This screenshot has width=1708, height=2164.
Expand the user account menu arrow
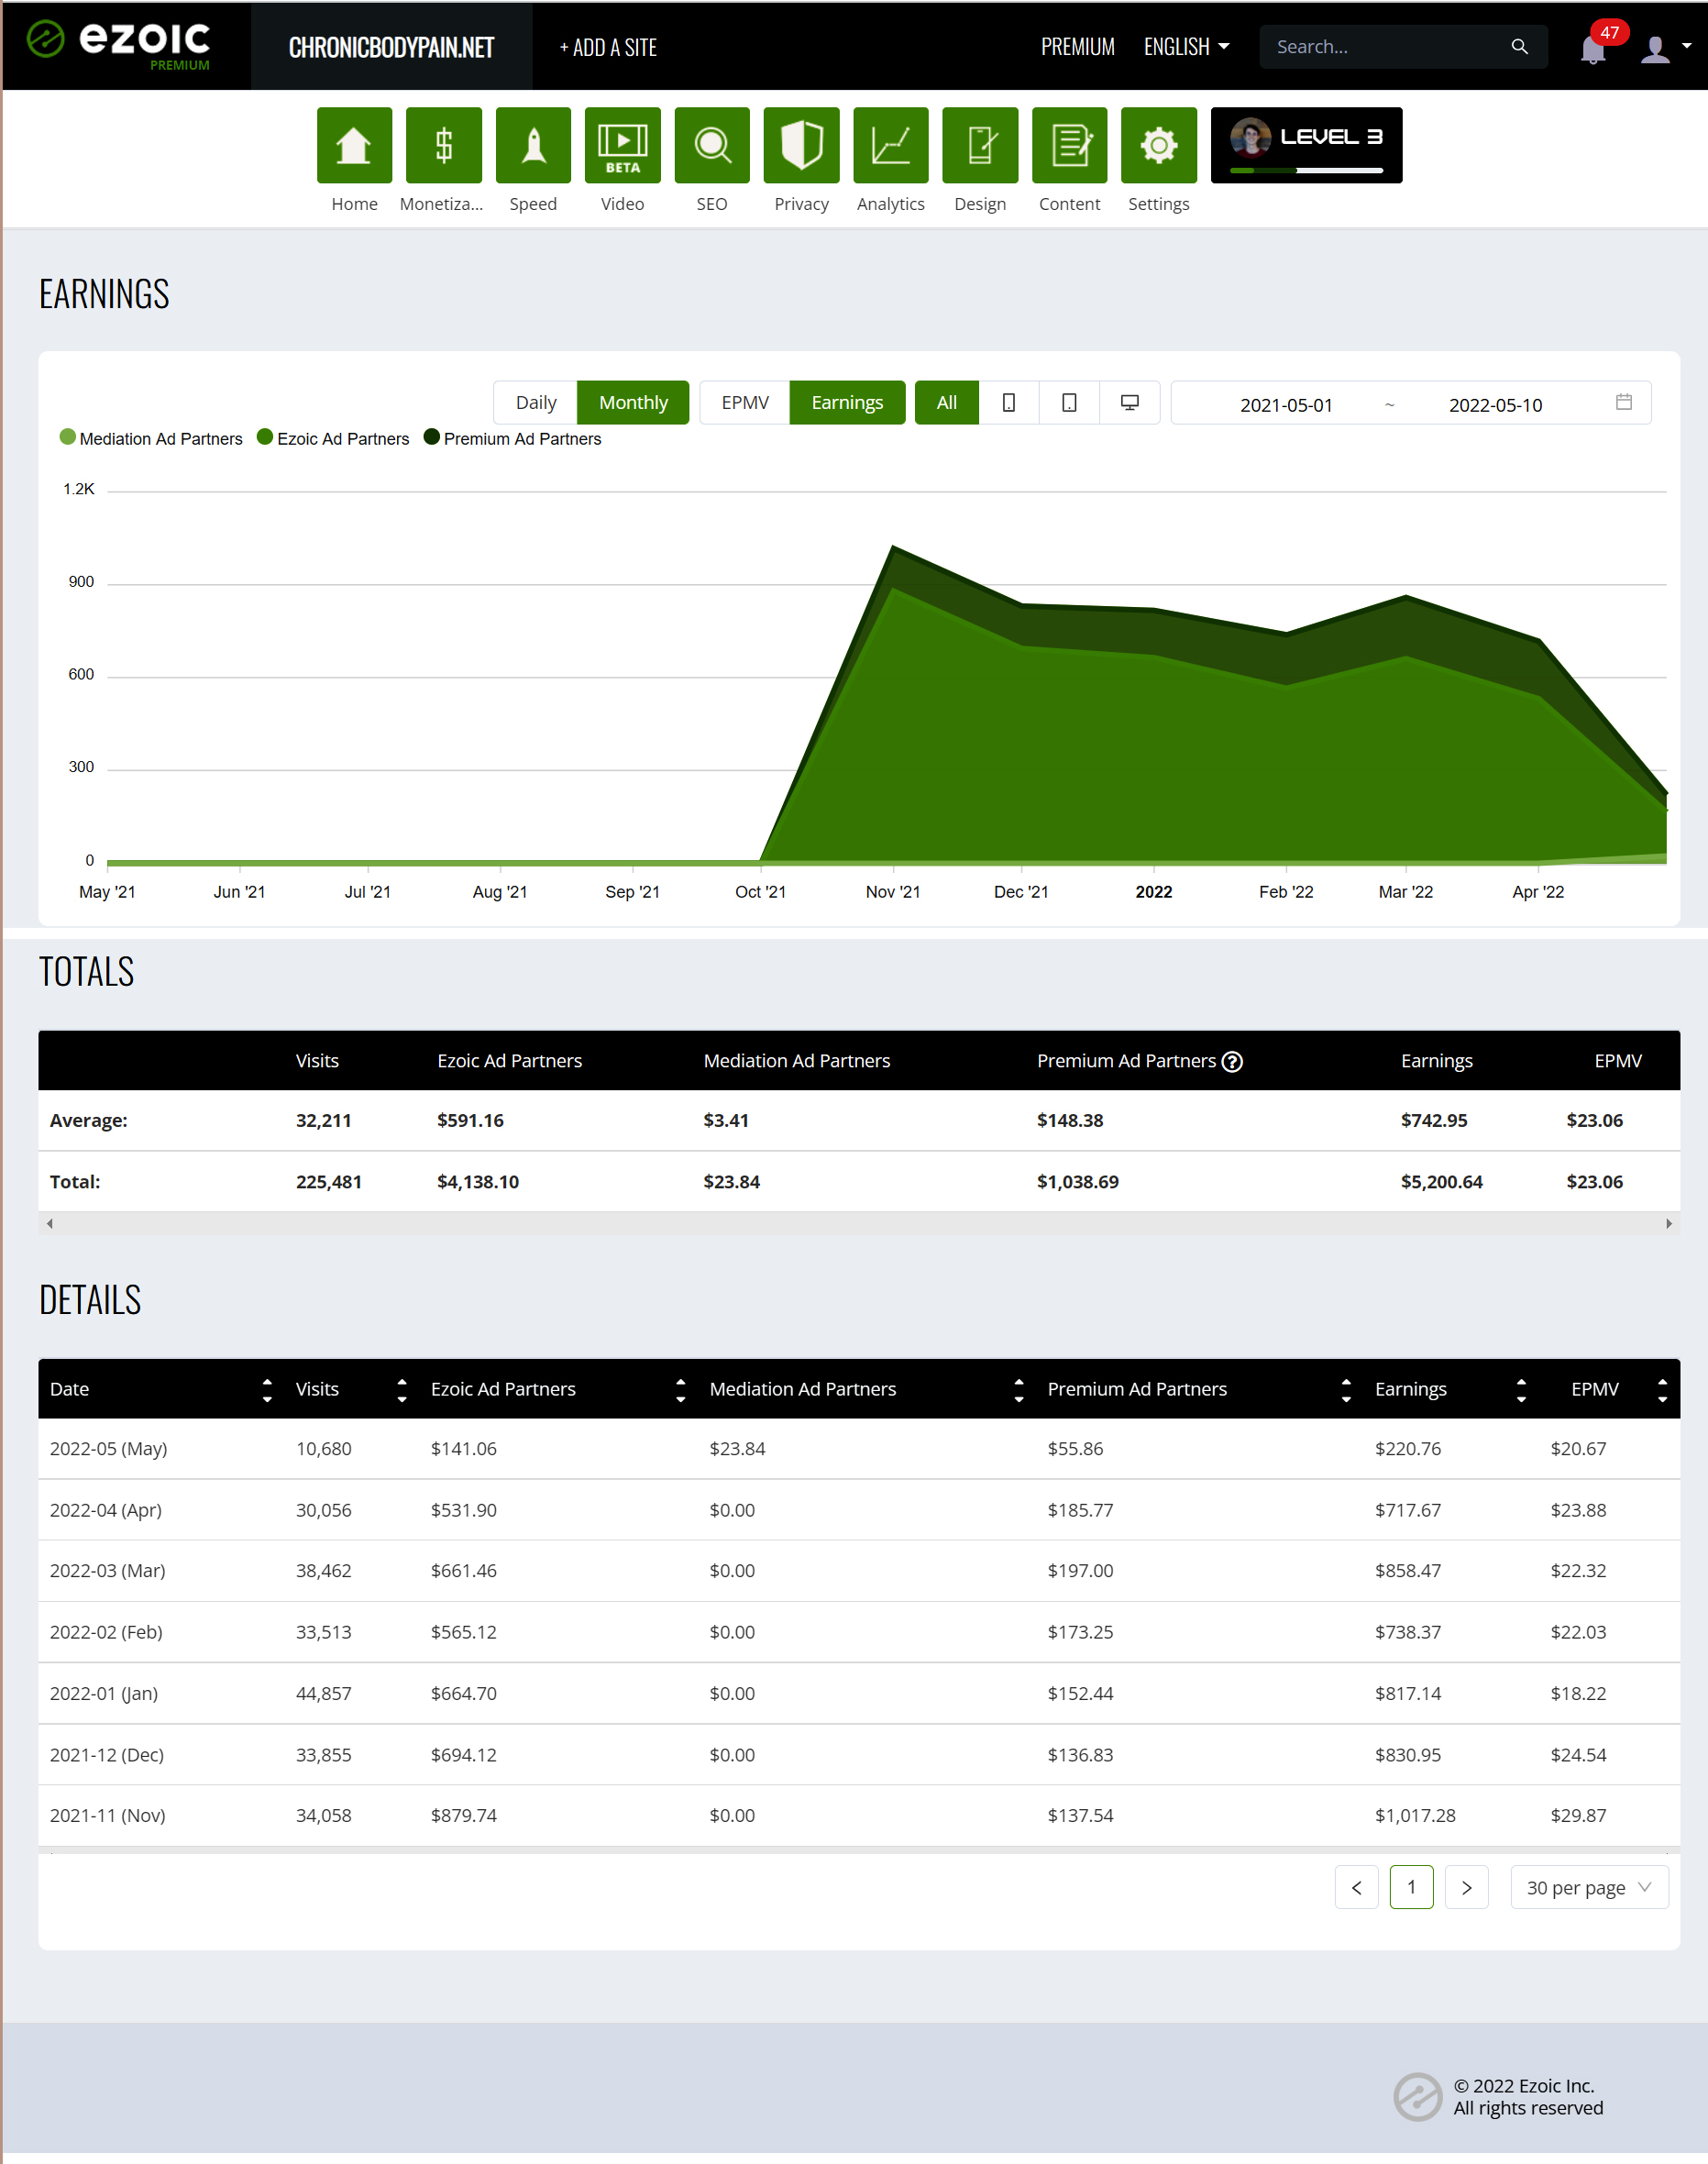point(1686,46)
